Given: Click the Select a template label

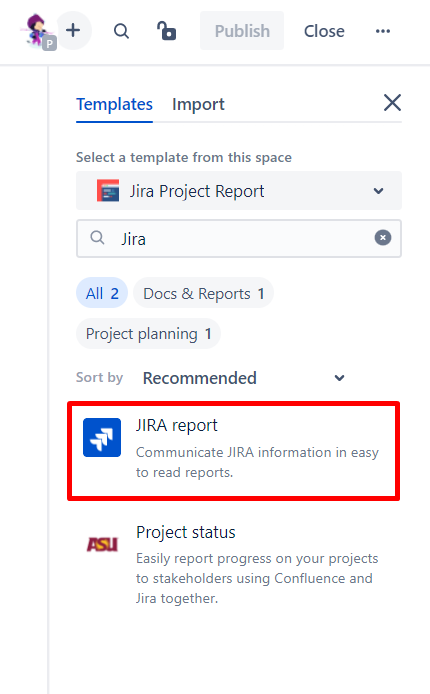Looking at the screenshot, I should pyautogui.click(x=184, y=157).
